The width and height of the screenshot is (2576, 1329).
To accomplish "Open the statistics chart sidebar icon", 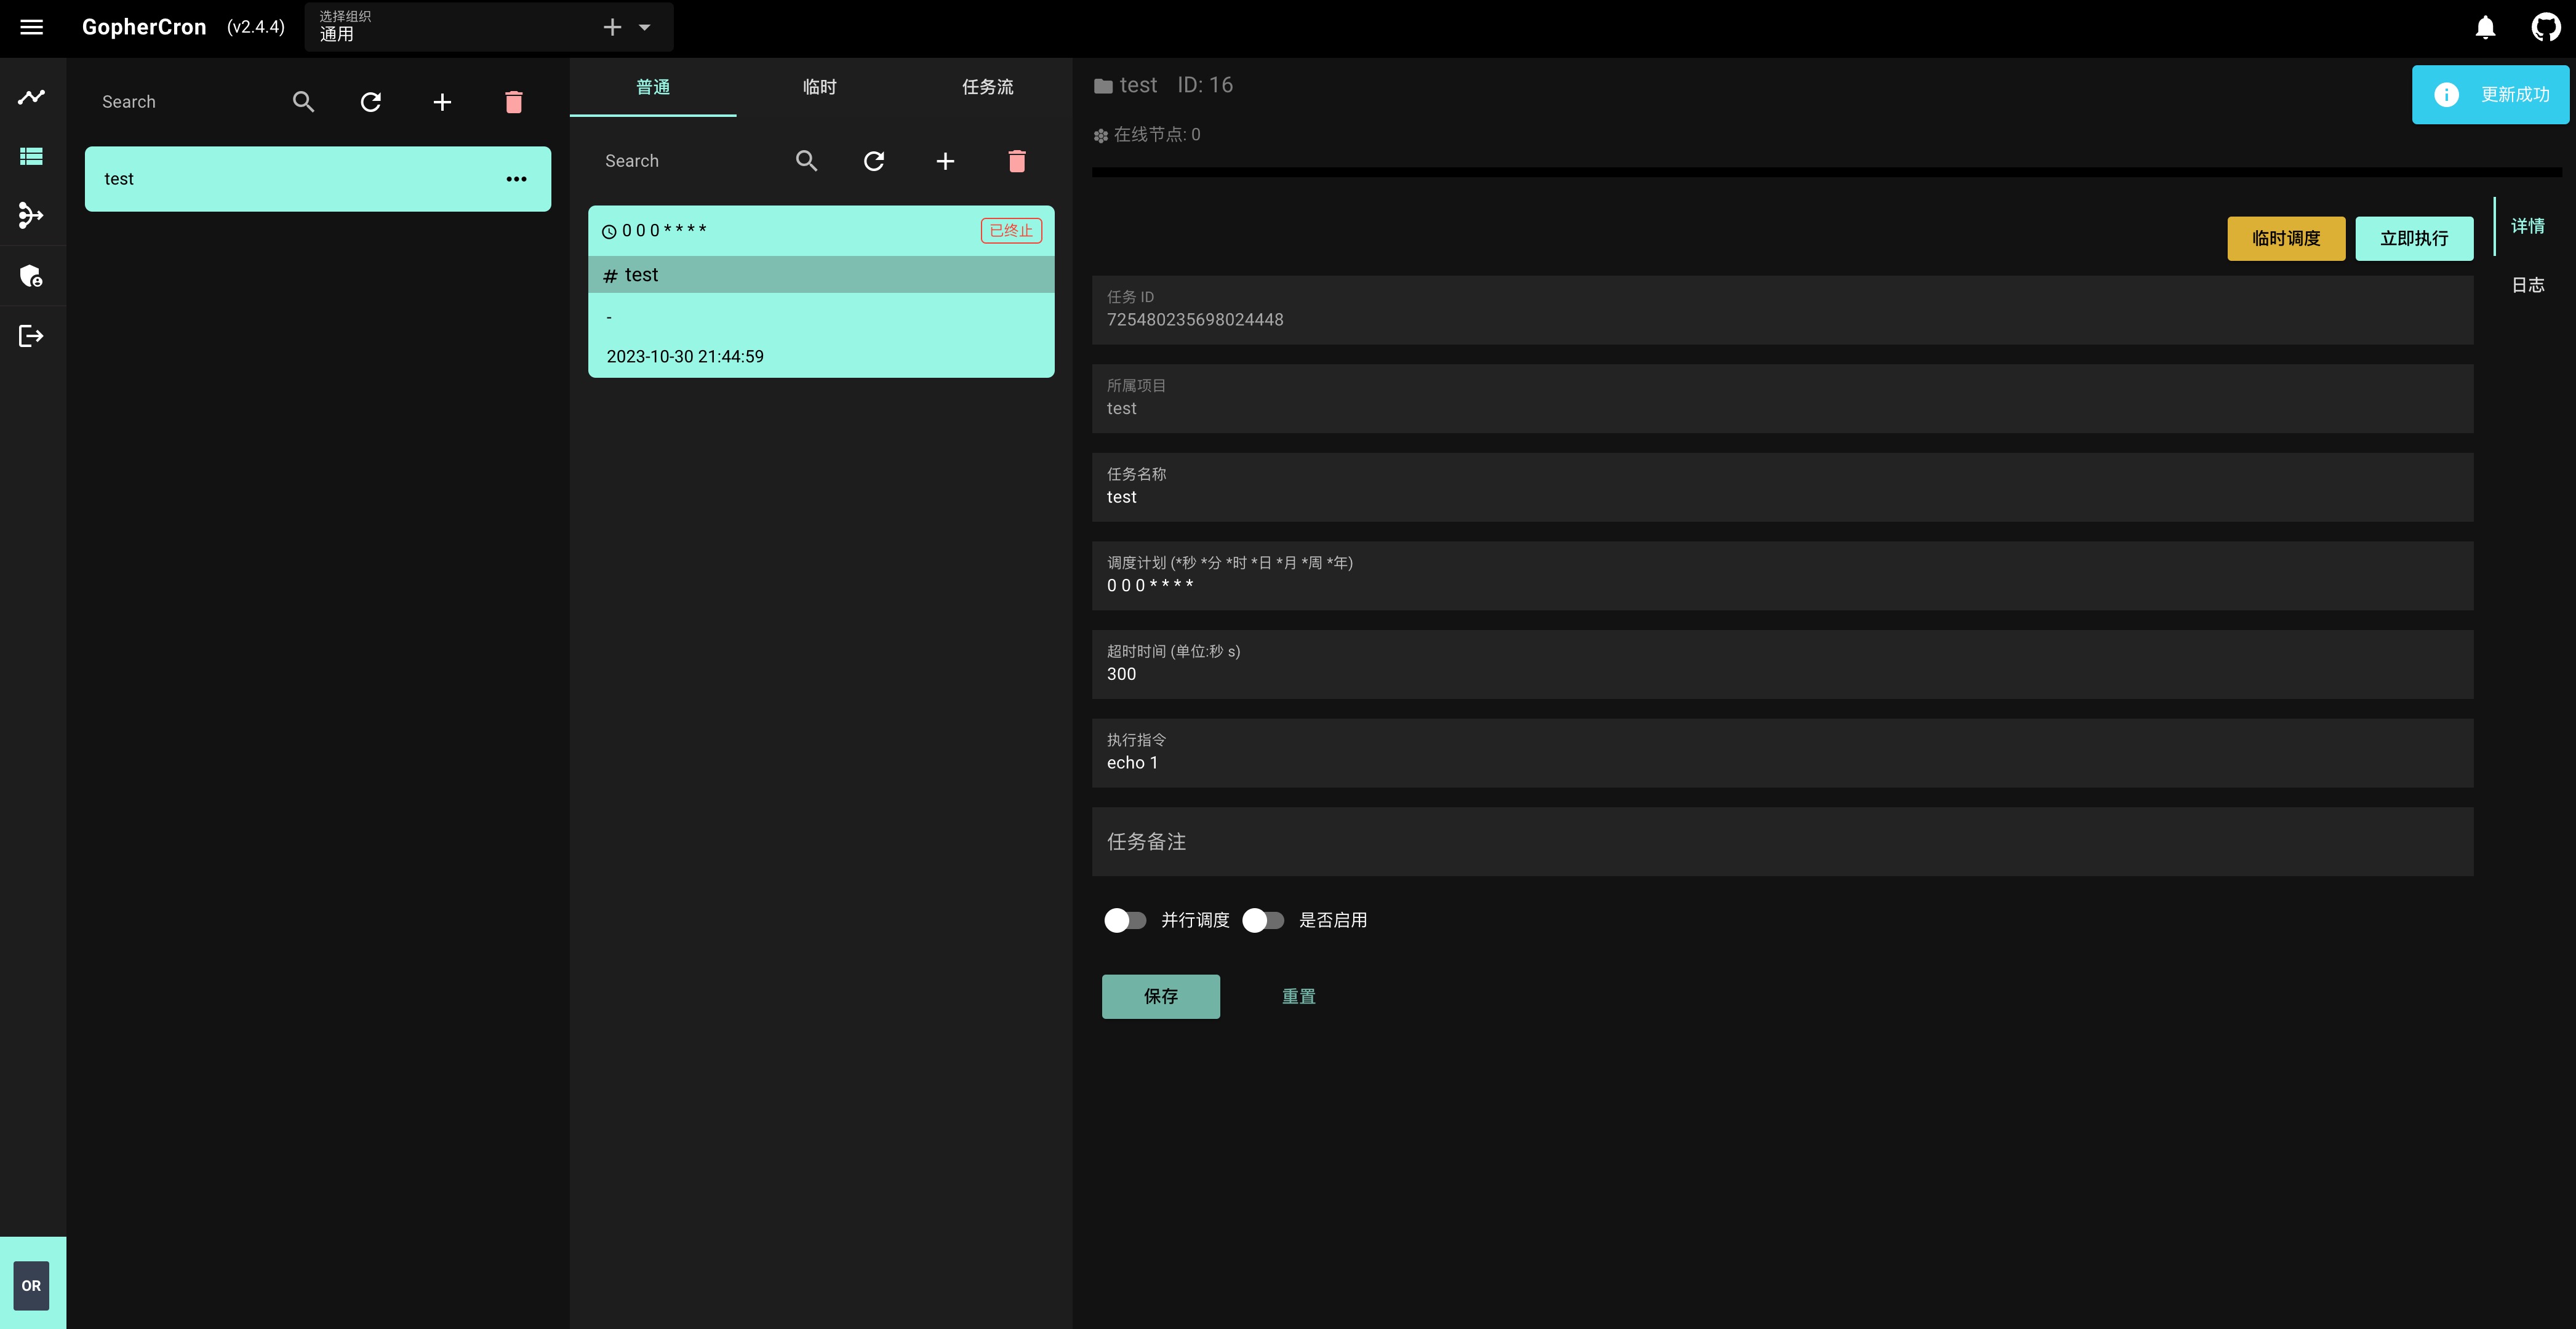I will pyautogui.click(x=32, y=97).
